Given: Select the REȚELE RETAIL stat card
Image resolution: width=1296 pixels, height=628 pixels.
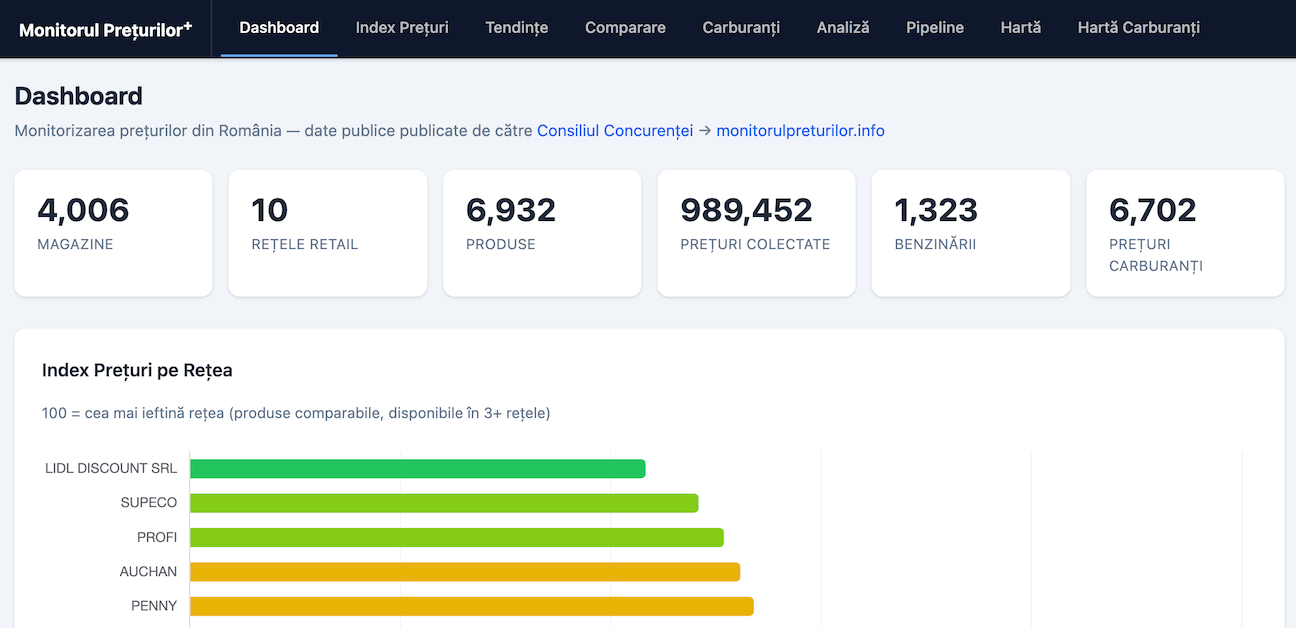Looking at the screenshot, I should point(327,232).
